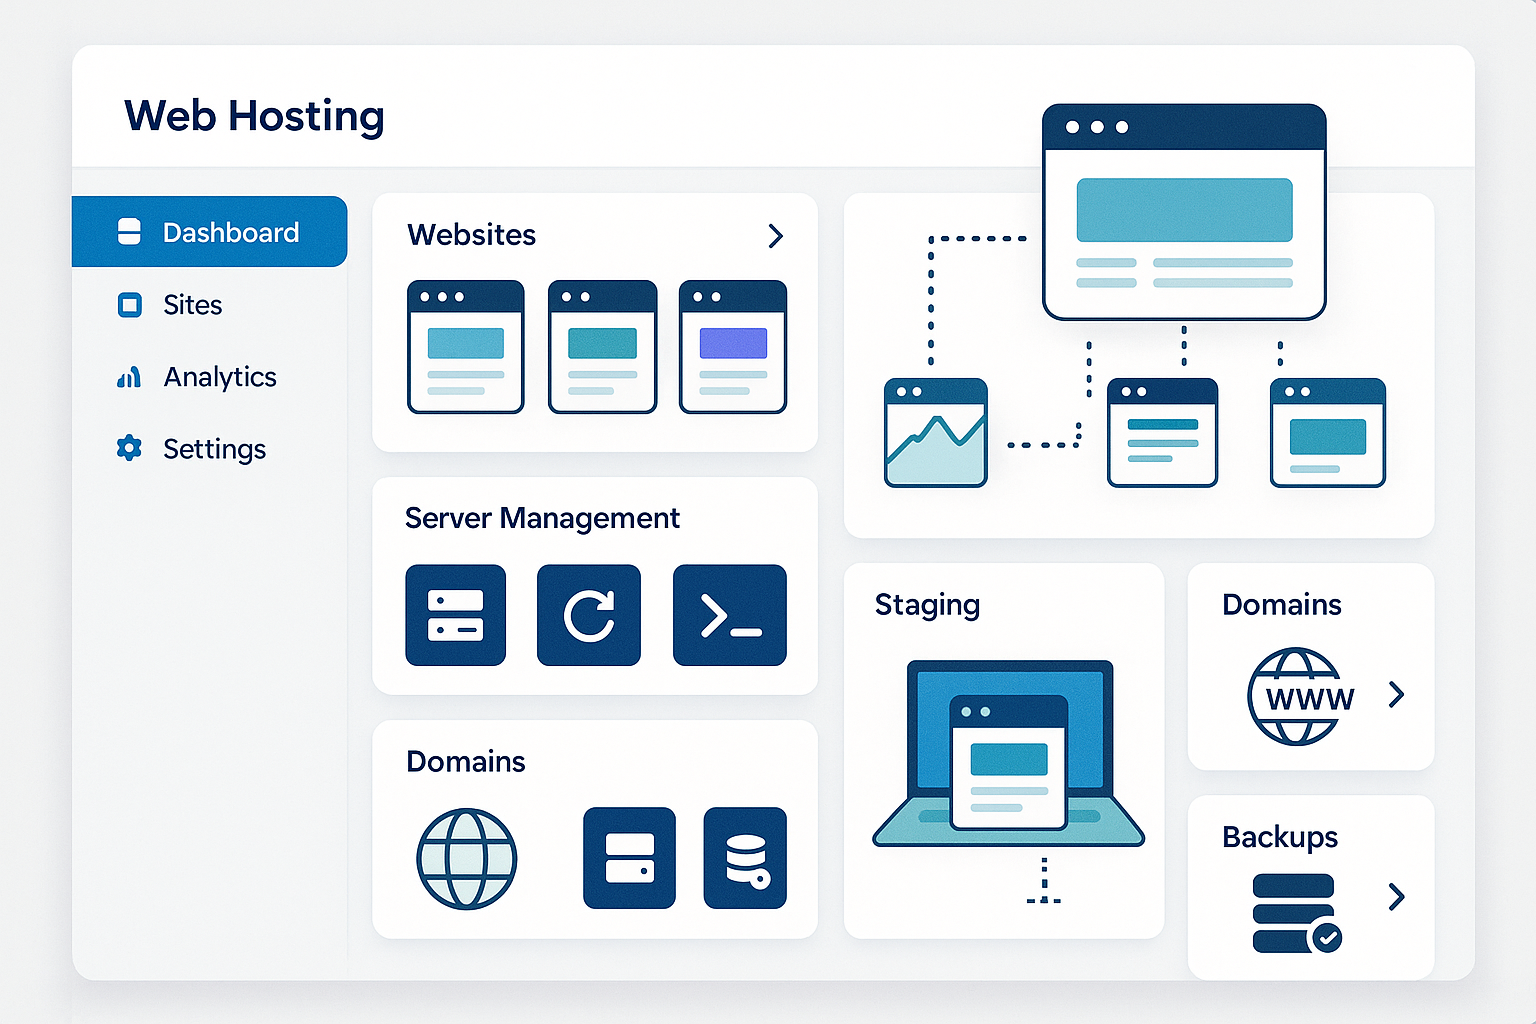Image resolution: width=1536 pixels, height=1024 pixels.
Task: Expand the Backups chevron arrow
Action: [1397, 897]
